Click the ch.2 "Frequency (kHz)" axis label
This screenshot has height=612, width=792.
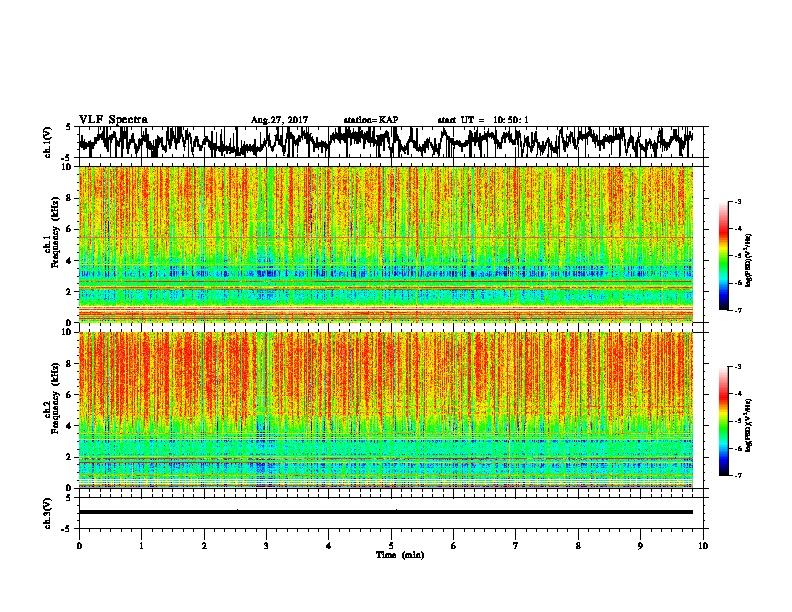point(55,398)
